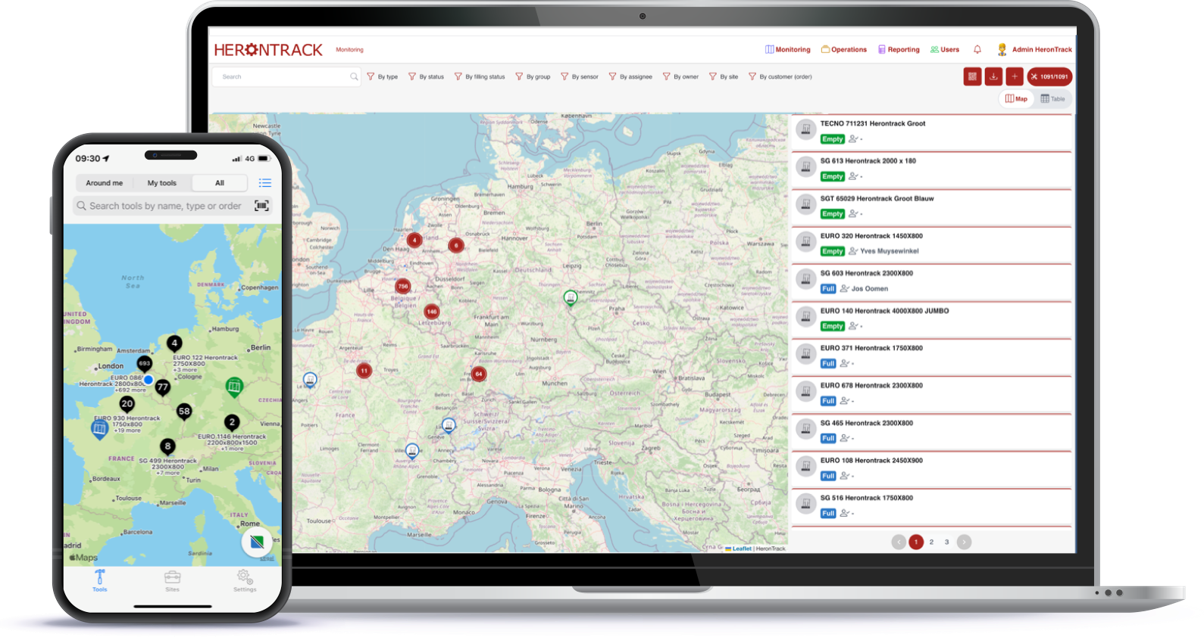The width and height of the screenshot is (1204, 637).
Task: Open the notifications bell
Action: coord(977,49)
